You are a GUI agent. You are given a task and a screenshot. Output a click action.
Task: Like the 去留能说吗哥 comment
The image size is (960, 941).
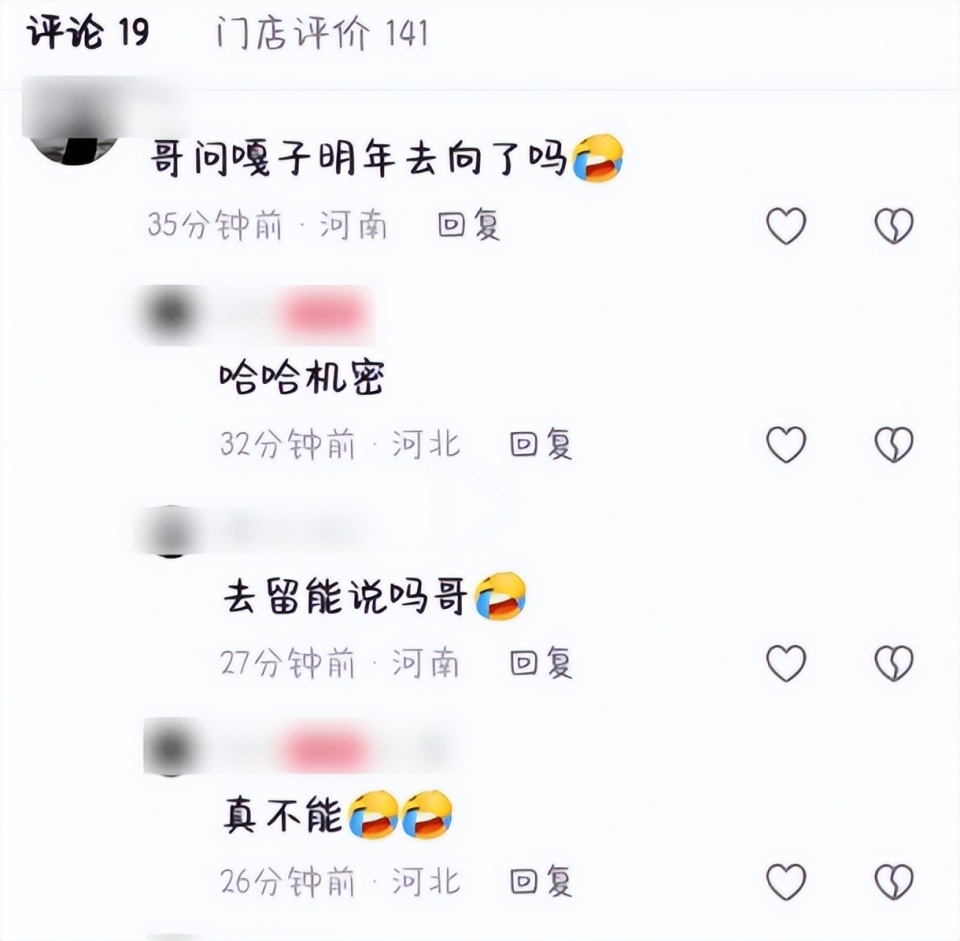[786, 662]
